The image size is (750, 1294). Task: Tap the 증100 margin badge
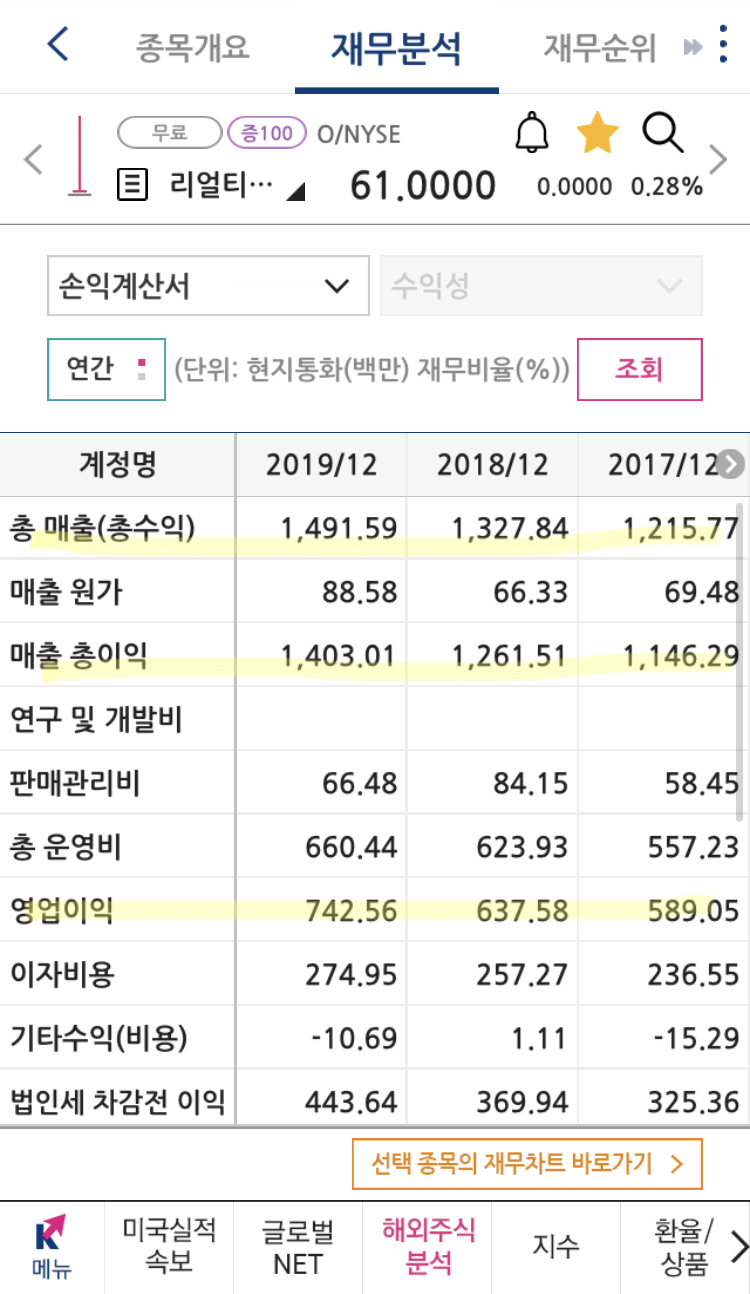[267, 132]
